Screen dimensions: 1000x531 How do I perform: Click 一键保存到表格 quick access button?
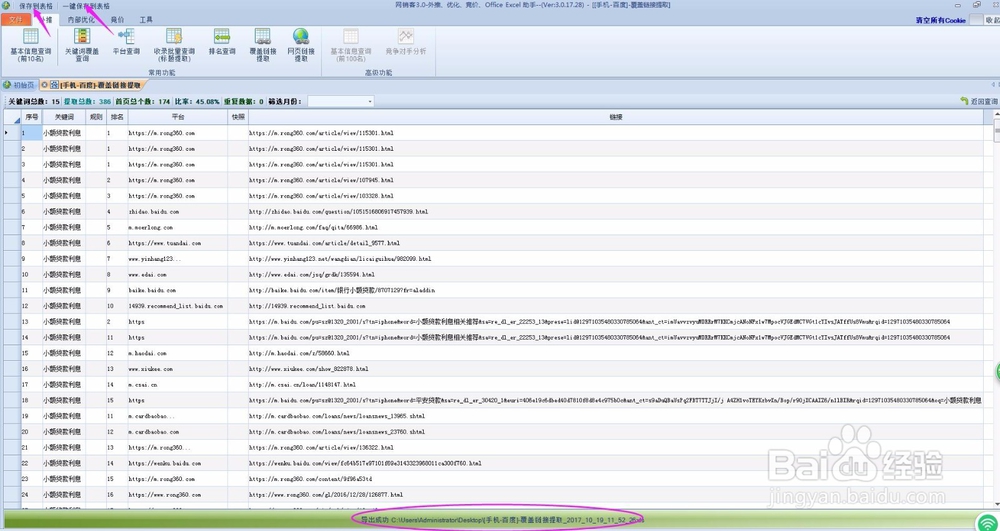(85, 6)
